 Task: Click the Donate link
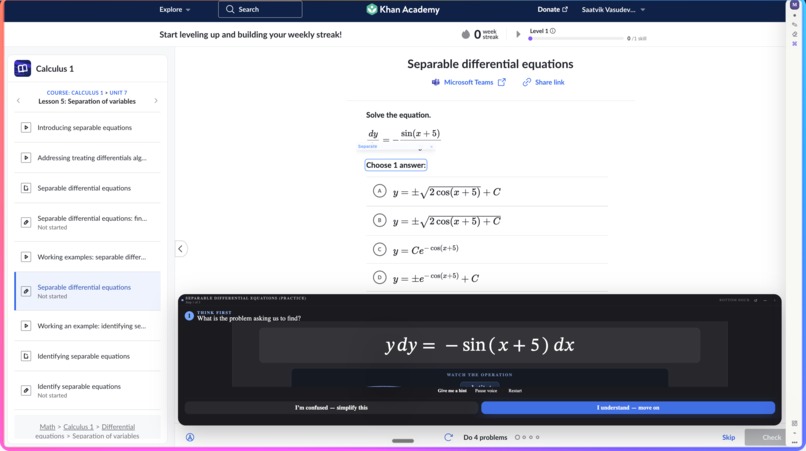coord(553,9)
